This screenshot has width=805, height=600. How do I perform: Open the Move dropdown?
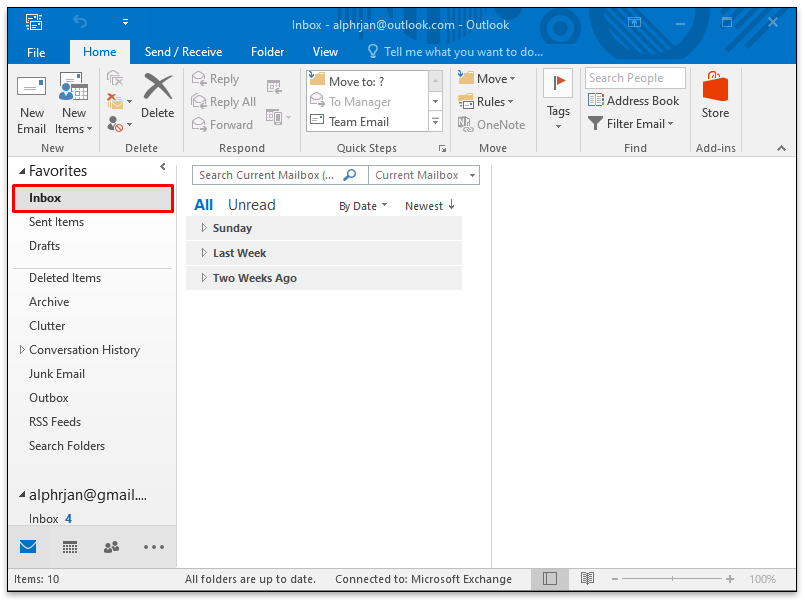click(486, 79)
